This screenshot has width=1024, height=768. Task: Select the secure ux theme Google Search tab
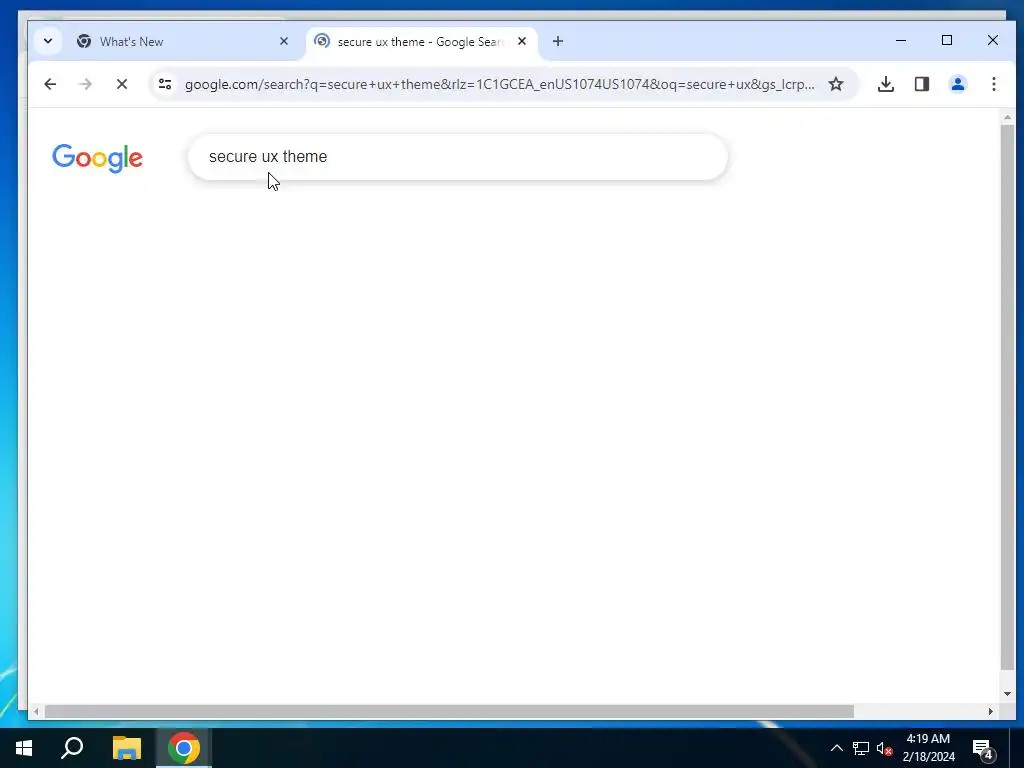pyautogui.click(x=421, y=42)
